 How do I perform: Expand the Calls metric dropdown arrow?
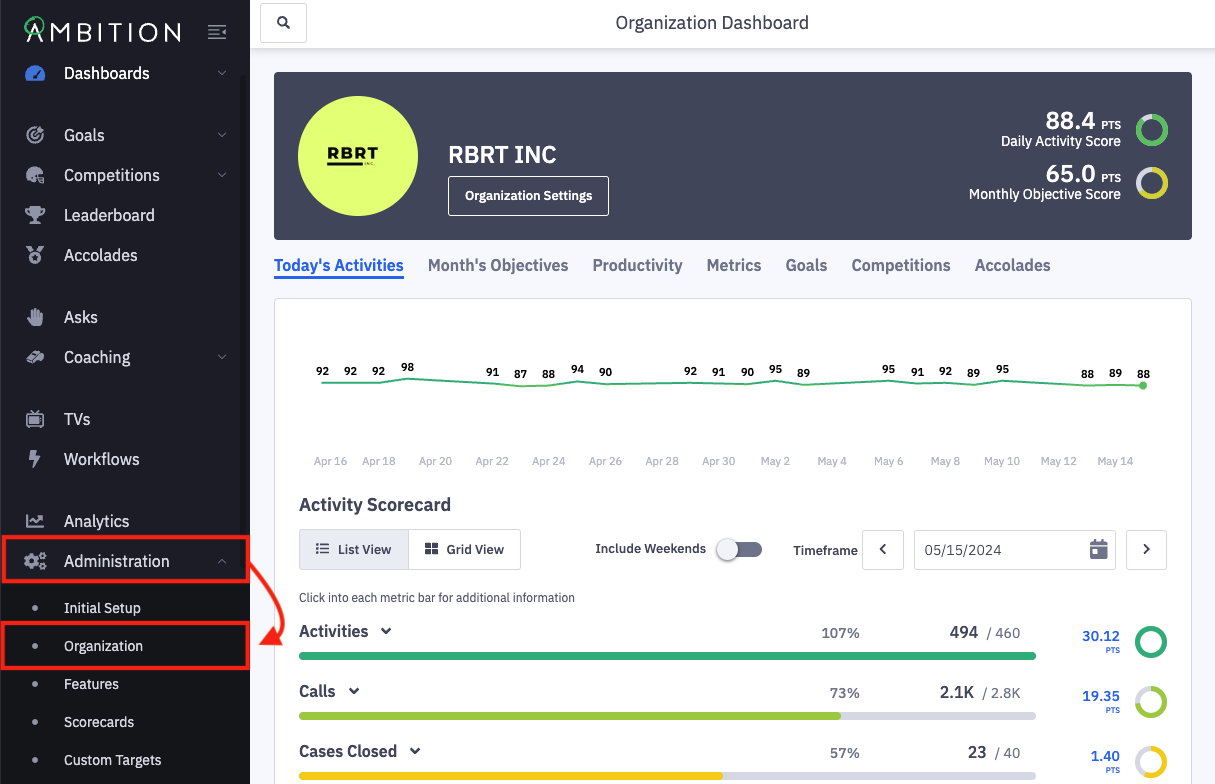[x=353, y=691]
